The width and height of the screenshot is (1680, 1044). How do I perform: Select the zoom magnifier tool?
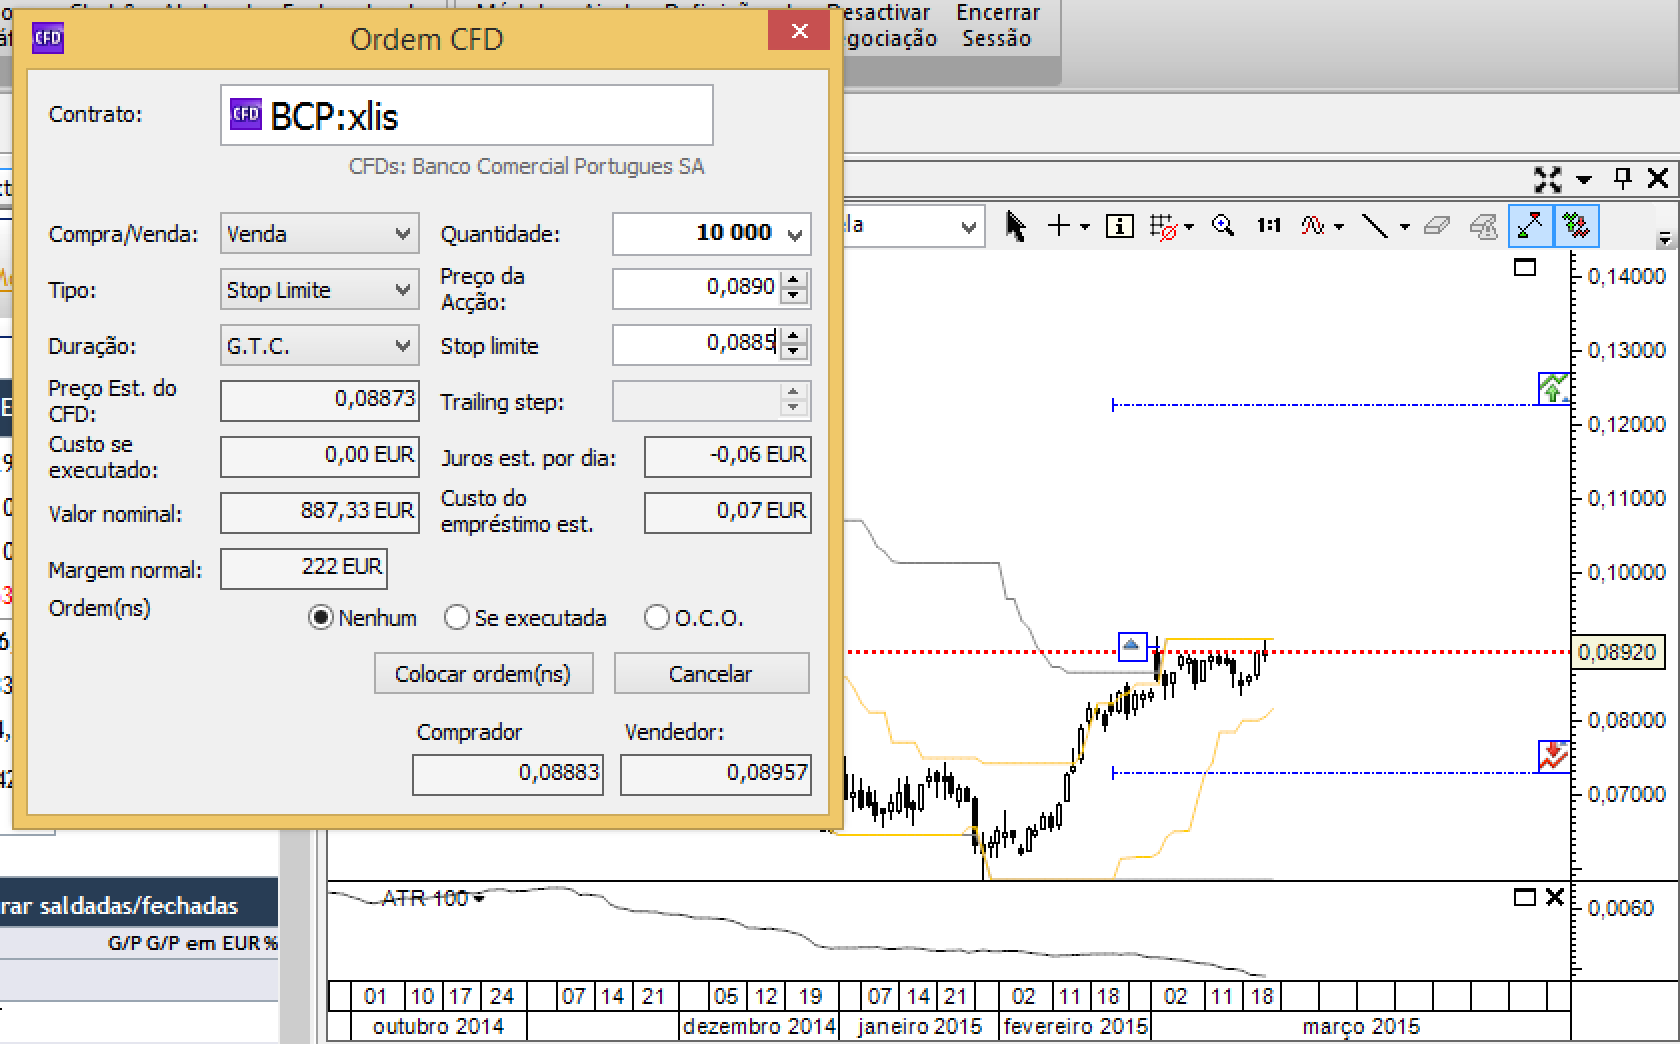pyautogui.click(x=1222, y=226)
